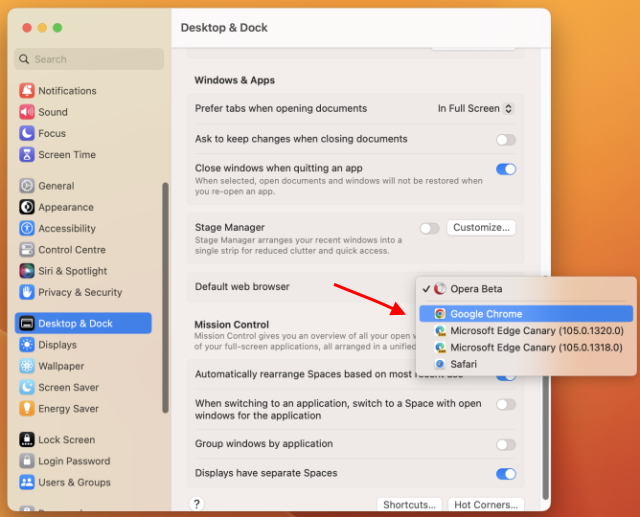Click the help question mark button
Viewport: 640px width, 517px height.
click(x=196, y=504)
